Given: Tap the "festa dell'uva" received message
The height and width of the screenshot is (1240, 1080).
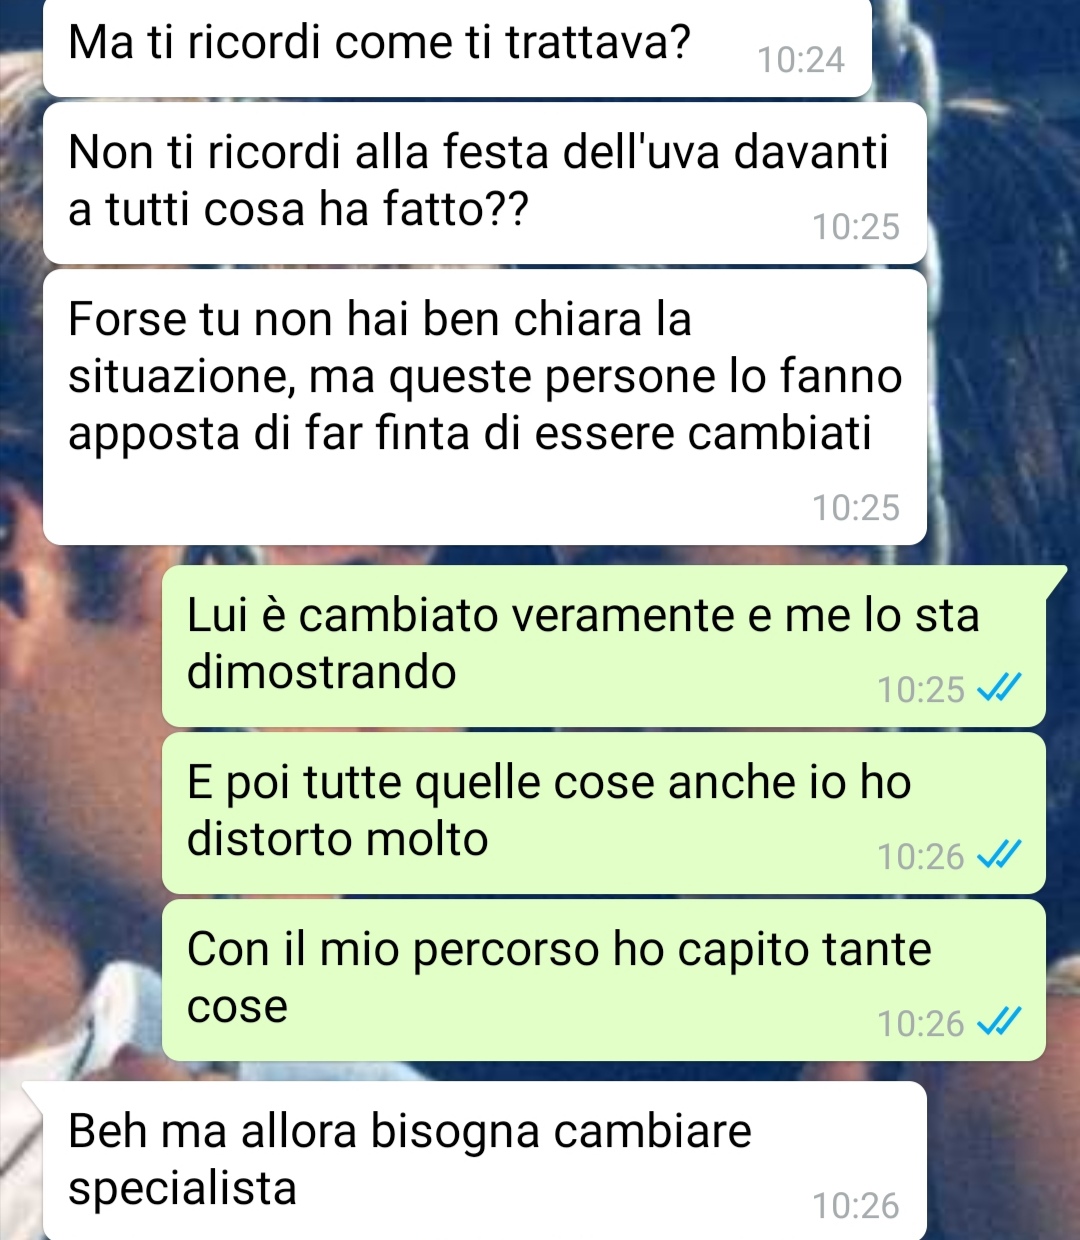Looking at the screenshot, I should [x=485, y=183].
